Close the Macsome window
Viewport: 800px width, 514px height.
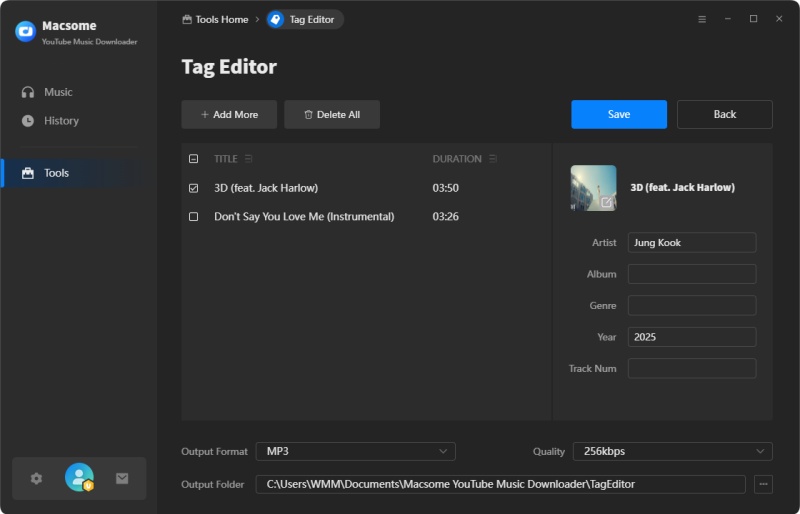coord(779,19)
